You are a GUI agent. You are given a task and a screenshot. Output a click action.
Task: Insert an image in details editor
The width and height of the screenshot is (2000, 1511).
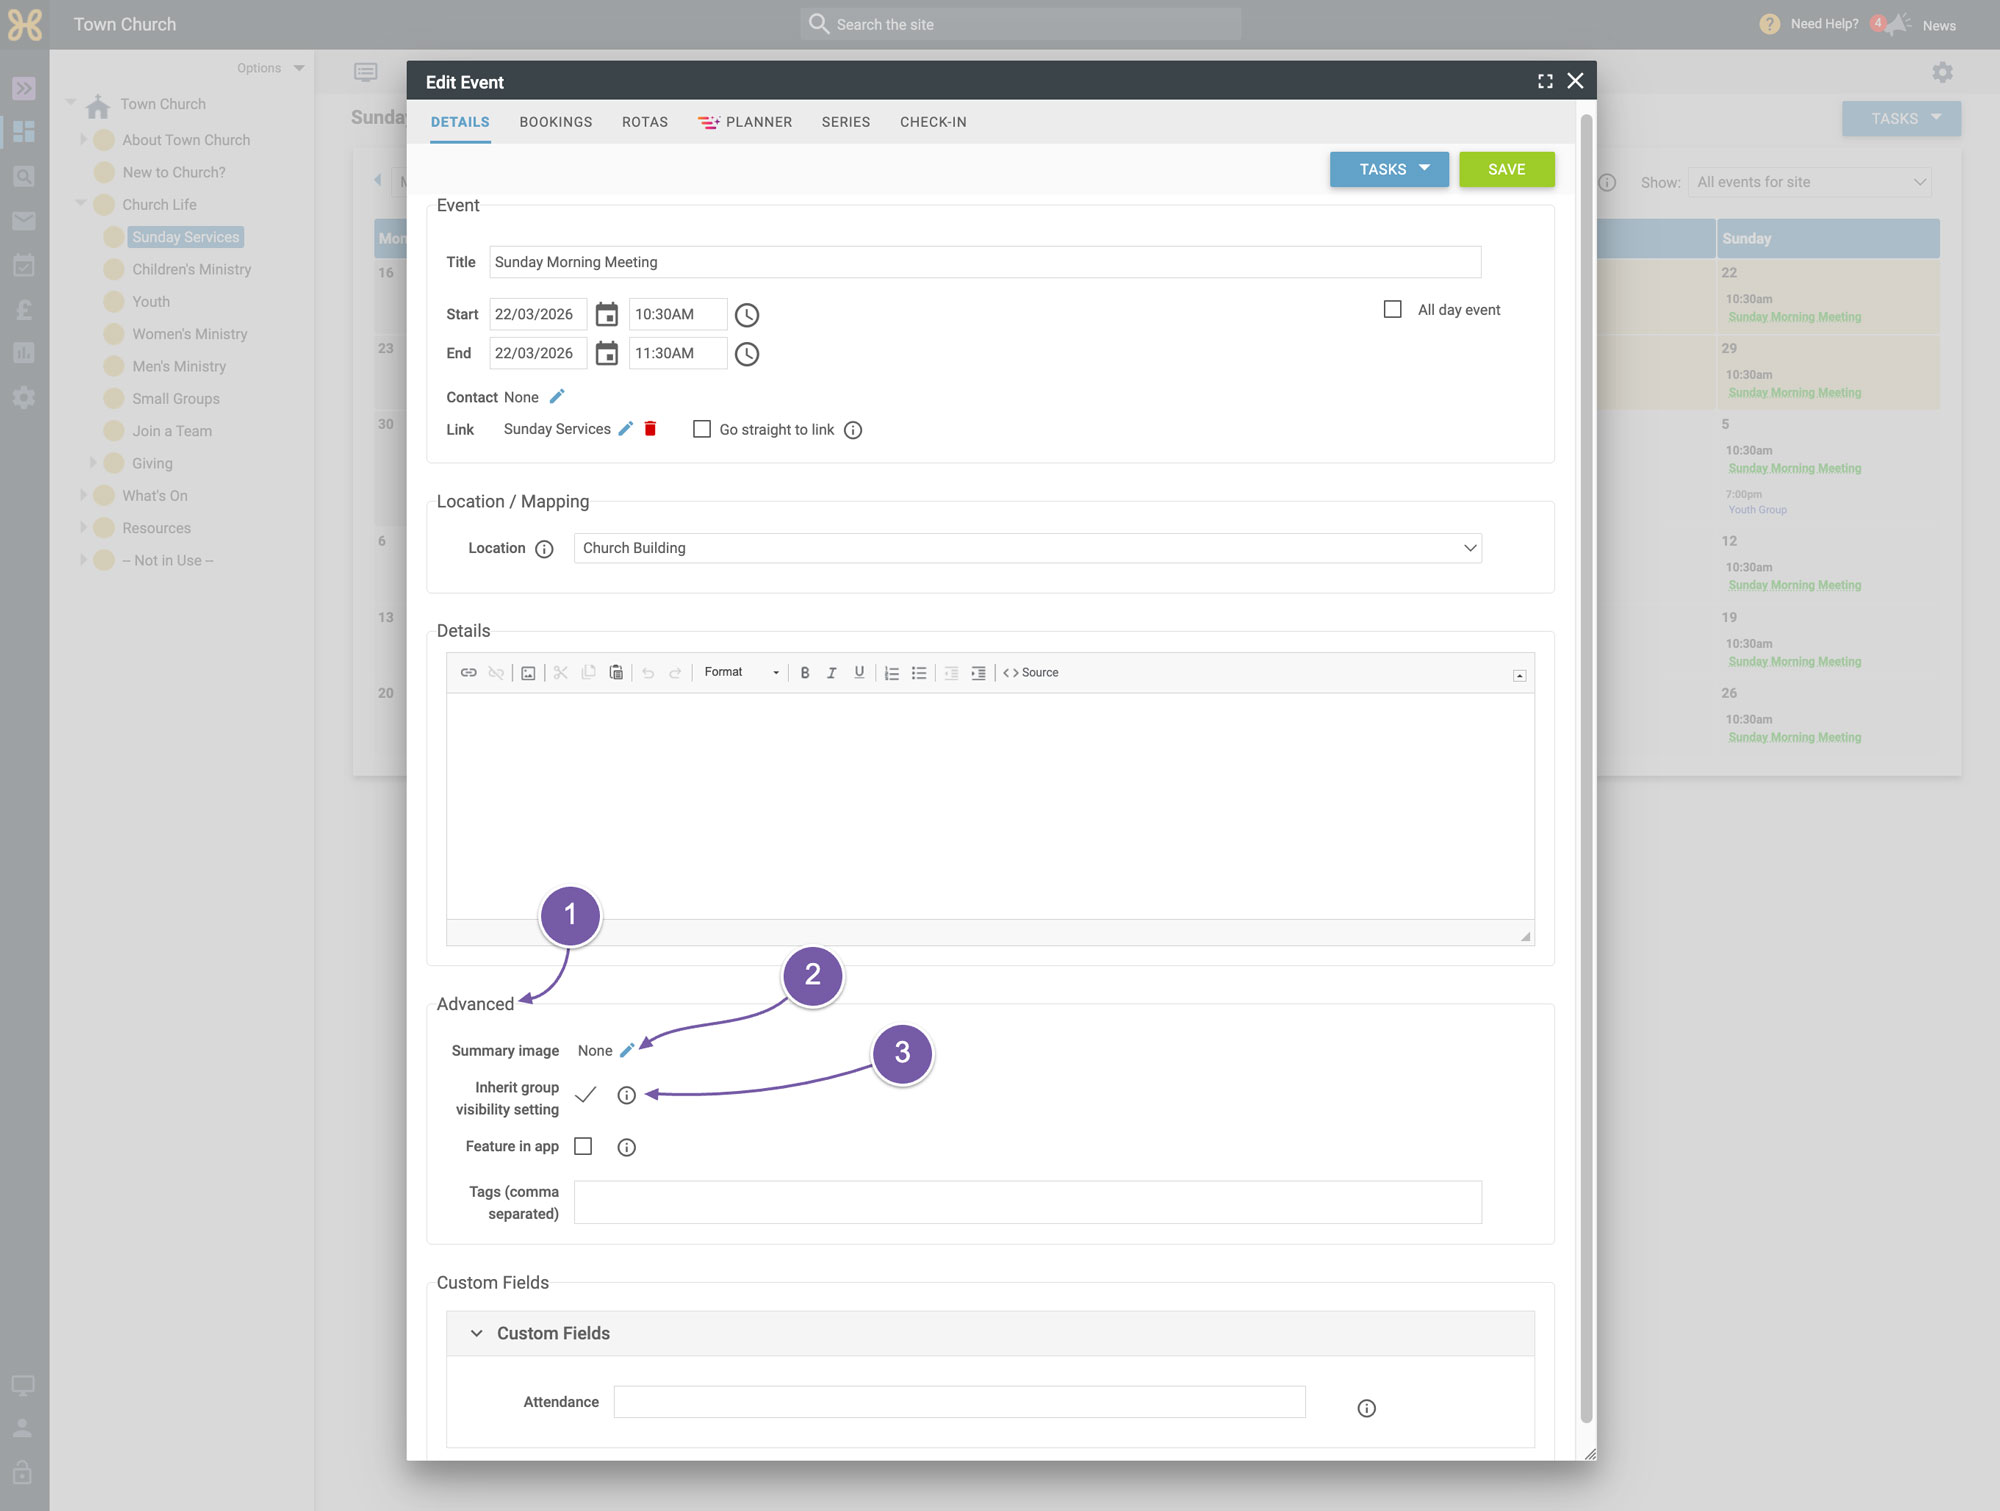[x=528, y=673]
